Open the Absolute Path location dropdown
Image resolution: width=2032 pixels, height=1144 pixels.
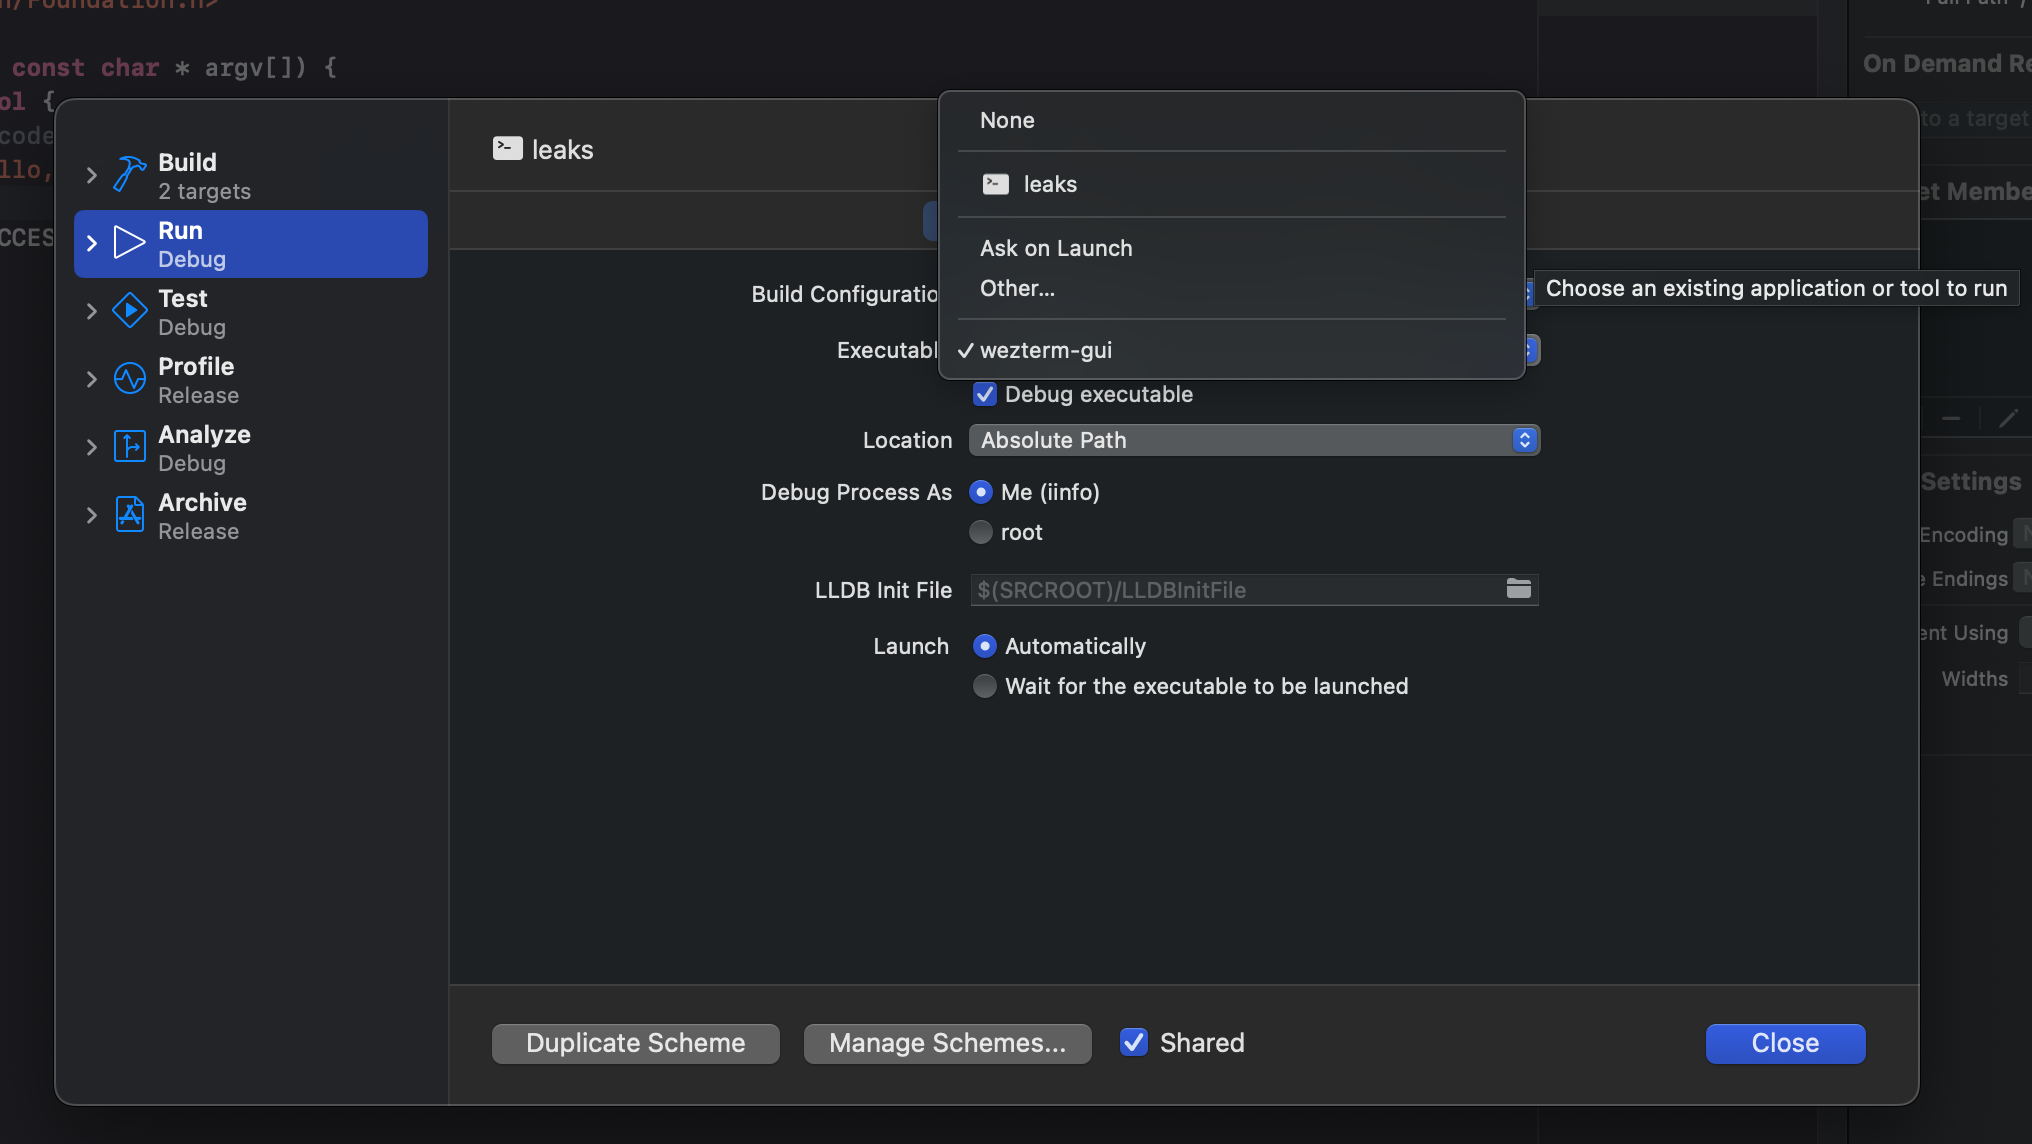(1254, 440)
